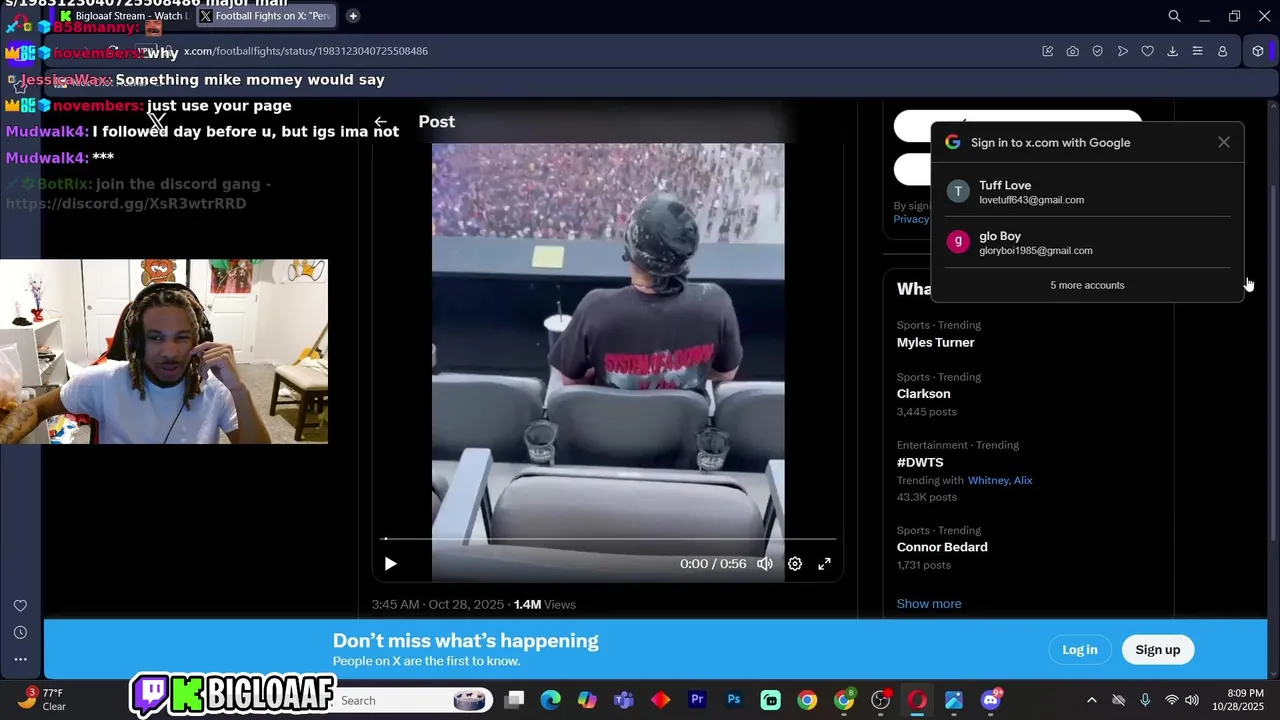Open extensions cube icon
This screenshot has width=1280, height=720.
(x=1258, y=51)
